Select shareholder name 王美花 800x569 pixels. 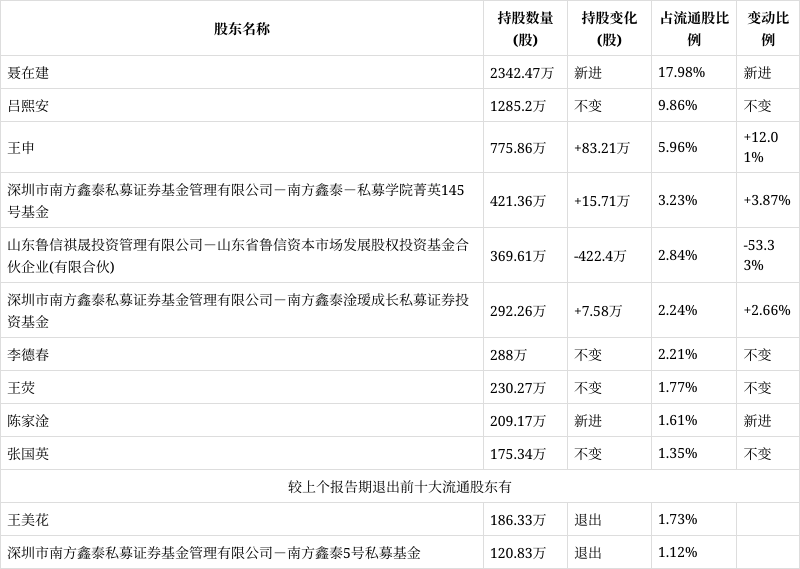(x=28, y=520)
